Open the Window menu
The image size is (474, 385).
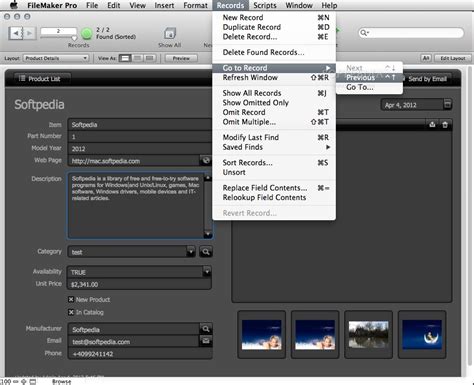(299, 5)
